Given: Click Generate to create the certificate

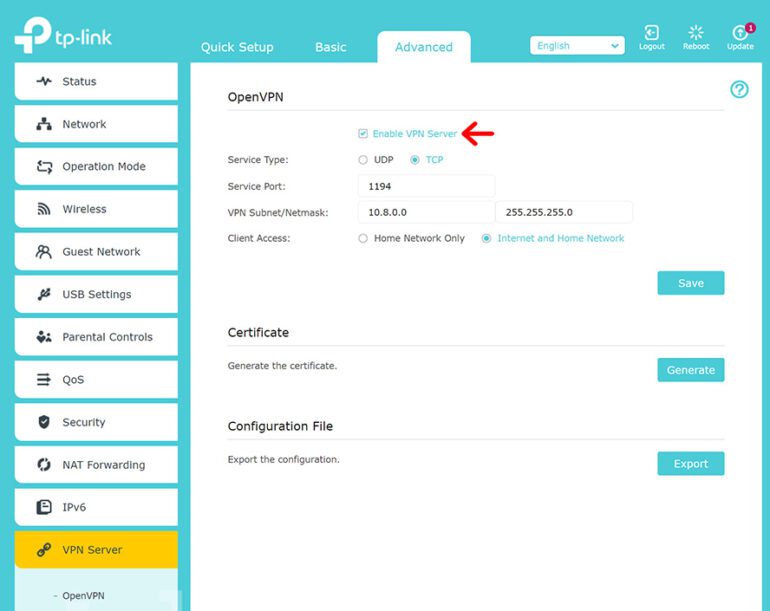Looking at the screenshot, I should click(690, 370).
